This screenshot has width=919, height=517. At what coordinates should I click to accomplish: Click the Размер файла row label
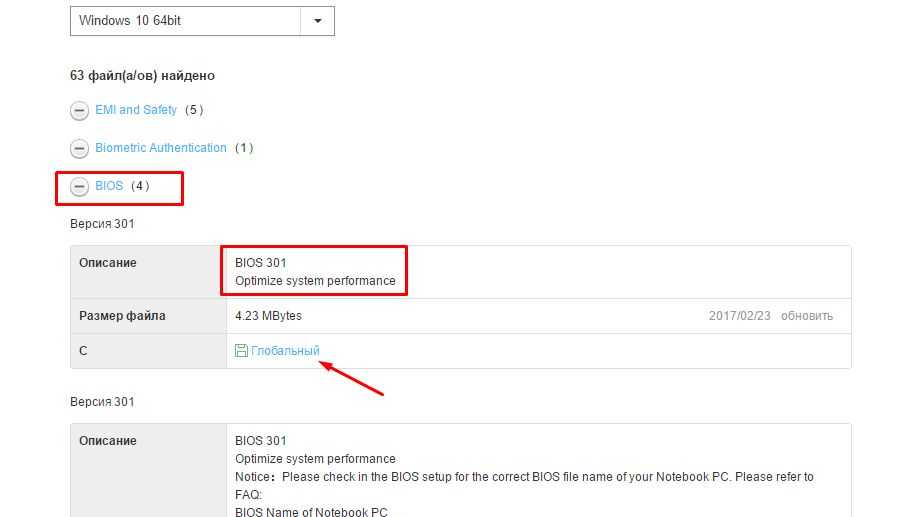click(122, 316)
